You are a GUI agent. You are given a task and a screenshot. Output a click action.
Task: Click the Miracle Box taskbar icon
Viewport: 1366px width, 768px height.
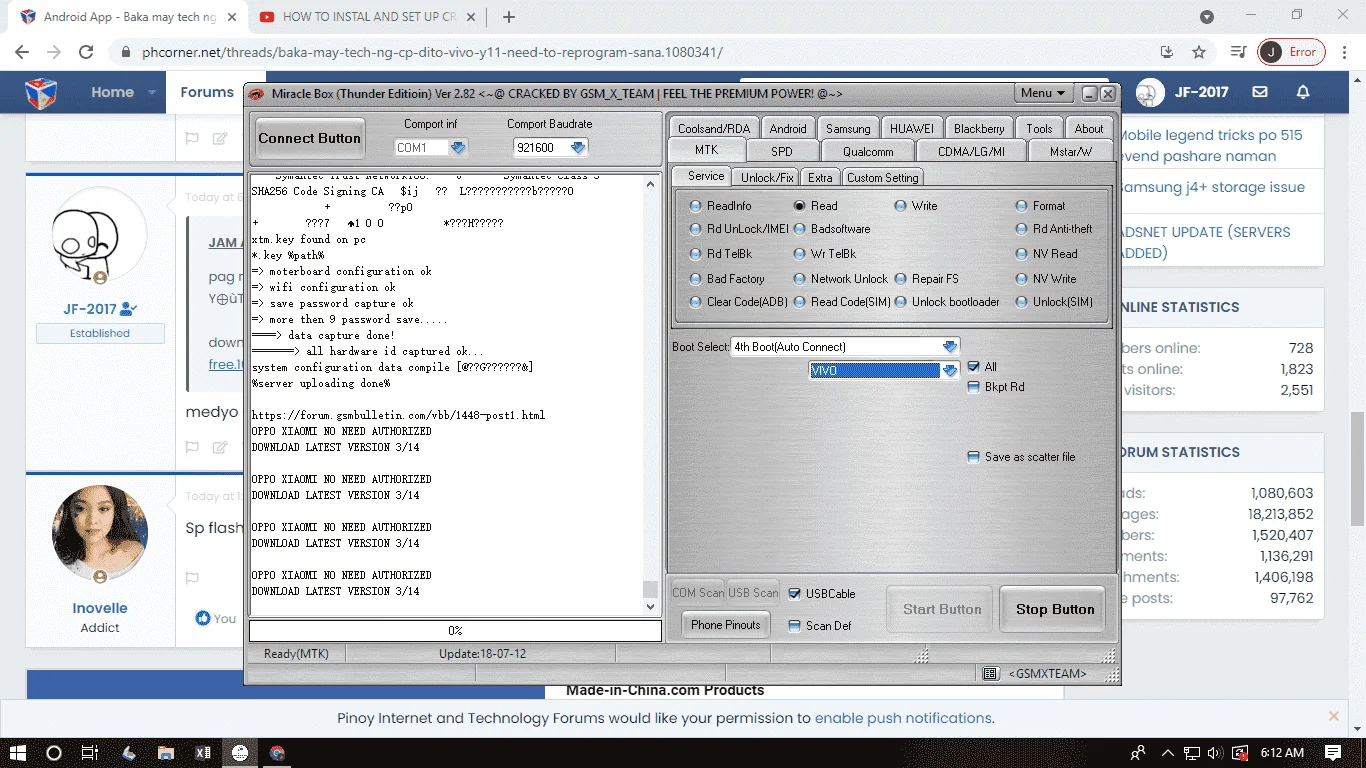(x=240, y=753)
